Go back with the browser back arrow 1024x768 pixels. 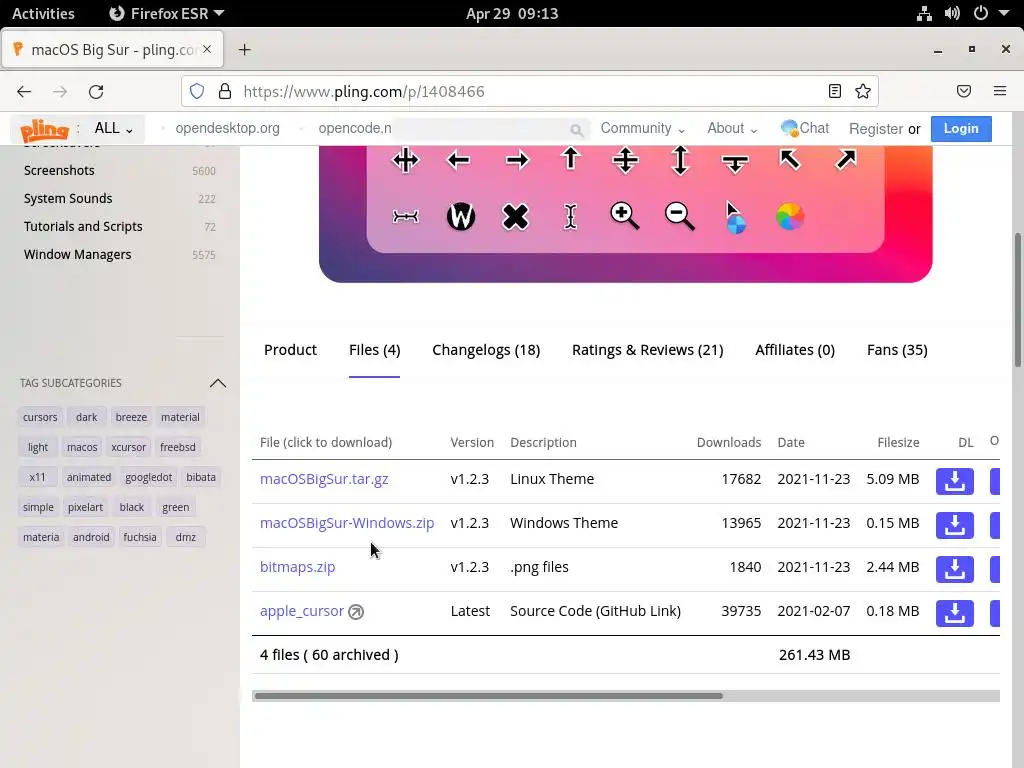(x=24, y=91)
